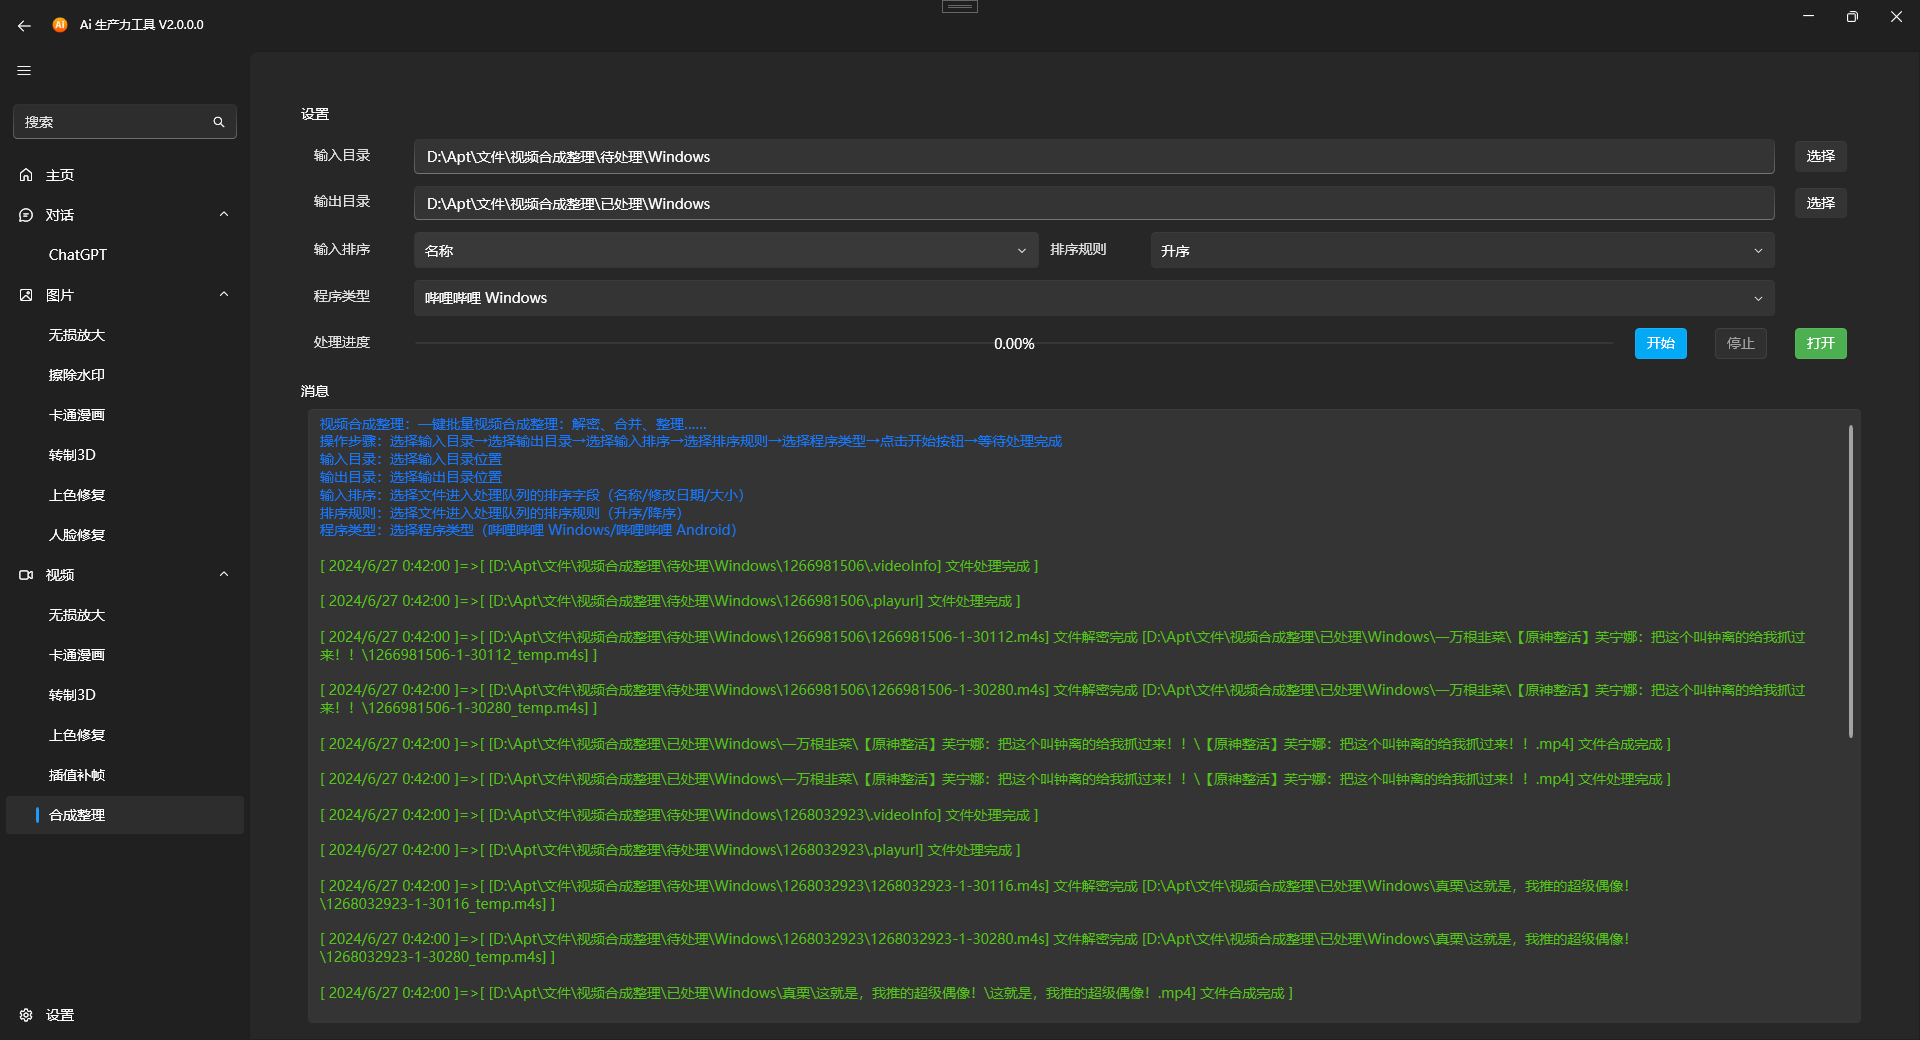Click the Ai app logo icon
This screenshot has width=1920, height=1040.
[x=60, y=24]
